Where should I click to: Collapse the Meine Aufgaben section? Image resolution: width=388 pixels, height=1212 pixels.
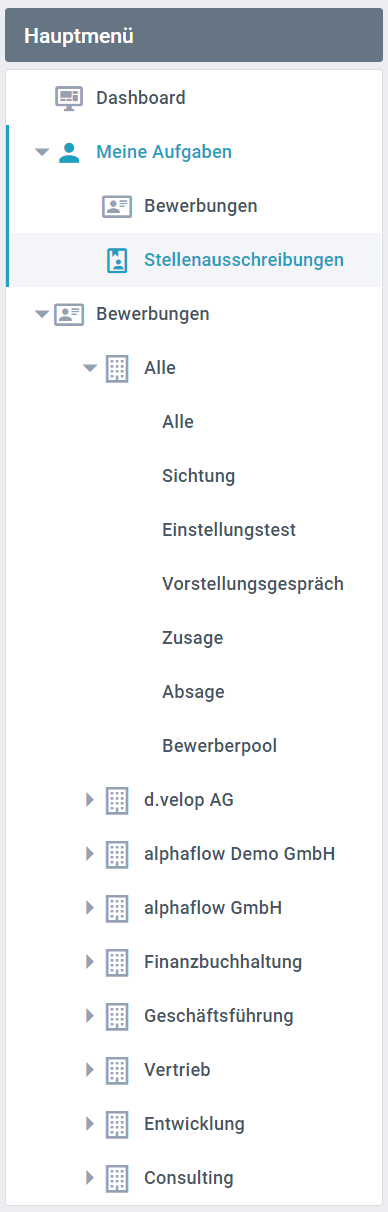click(x=42, y=153)
